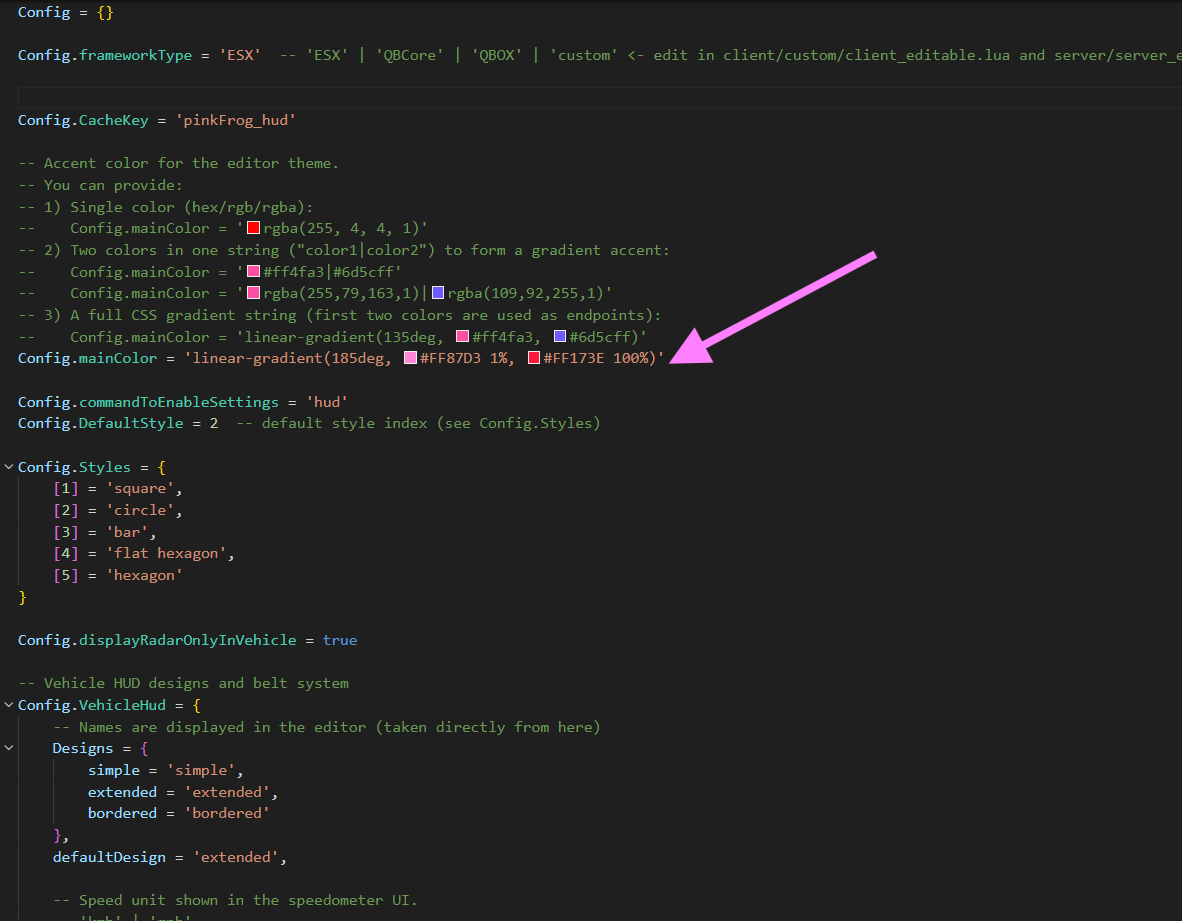This screenshot has height=921, width=1182.
Task: Open color picker for #FF87D3 swatch
Action: [410, 358]
